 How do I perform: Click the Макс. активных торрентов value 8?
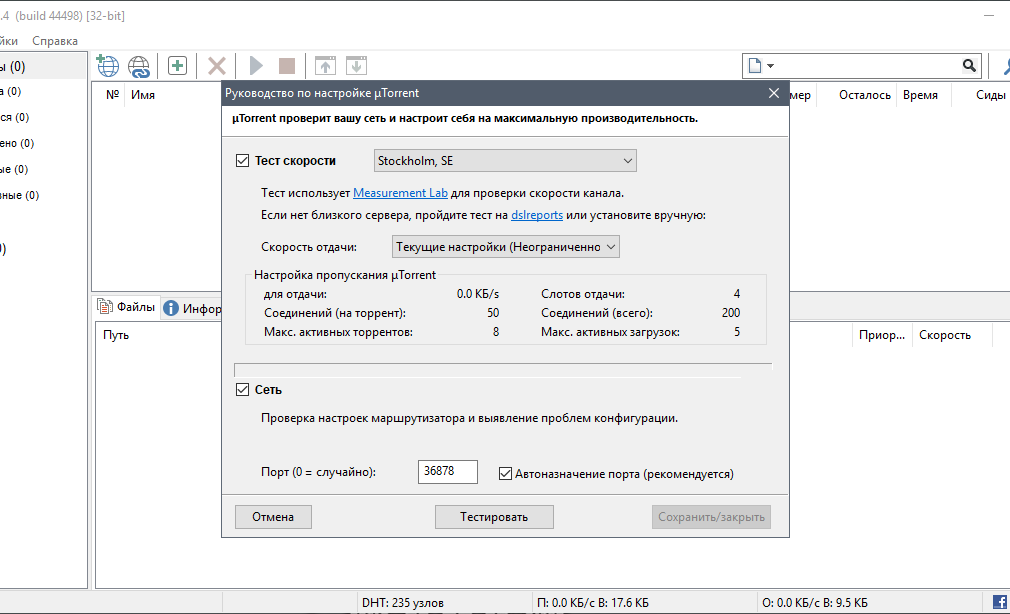coord(496,332)
